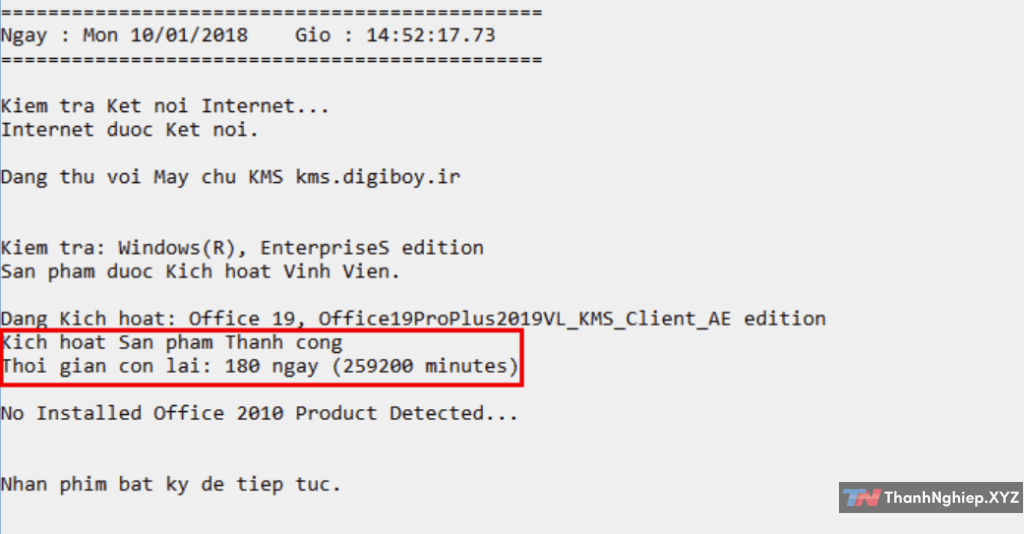Click the second equals-sign separator line

[x=271, y=60]
